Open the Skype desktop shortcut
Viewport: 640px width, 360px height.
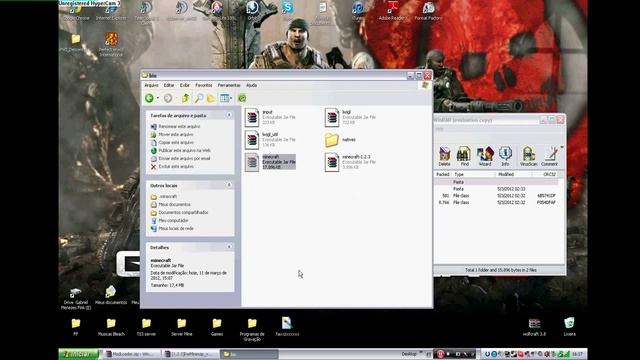pyautogui.click(x=288, y=11)
